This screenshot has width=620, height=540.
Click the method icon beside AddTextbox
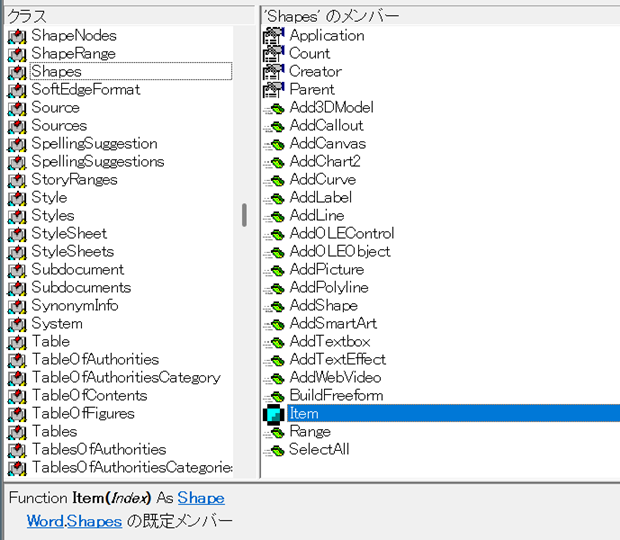pos(274,343)
